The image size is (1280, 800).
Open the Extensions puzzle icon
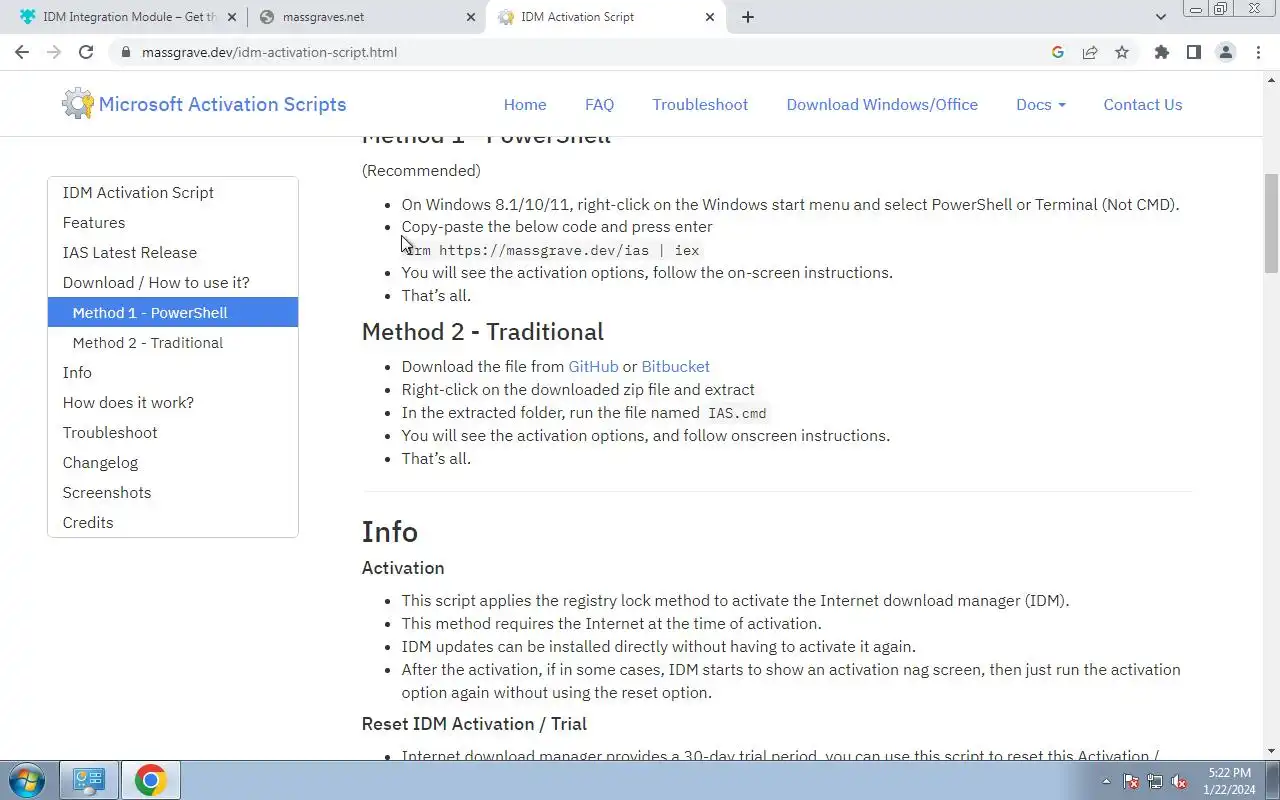(1161, 52)
